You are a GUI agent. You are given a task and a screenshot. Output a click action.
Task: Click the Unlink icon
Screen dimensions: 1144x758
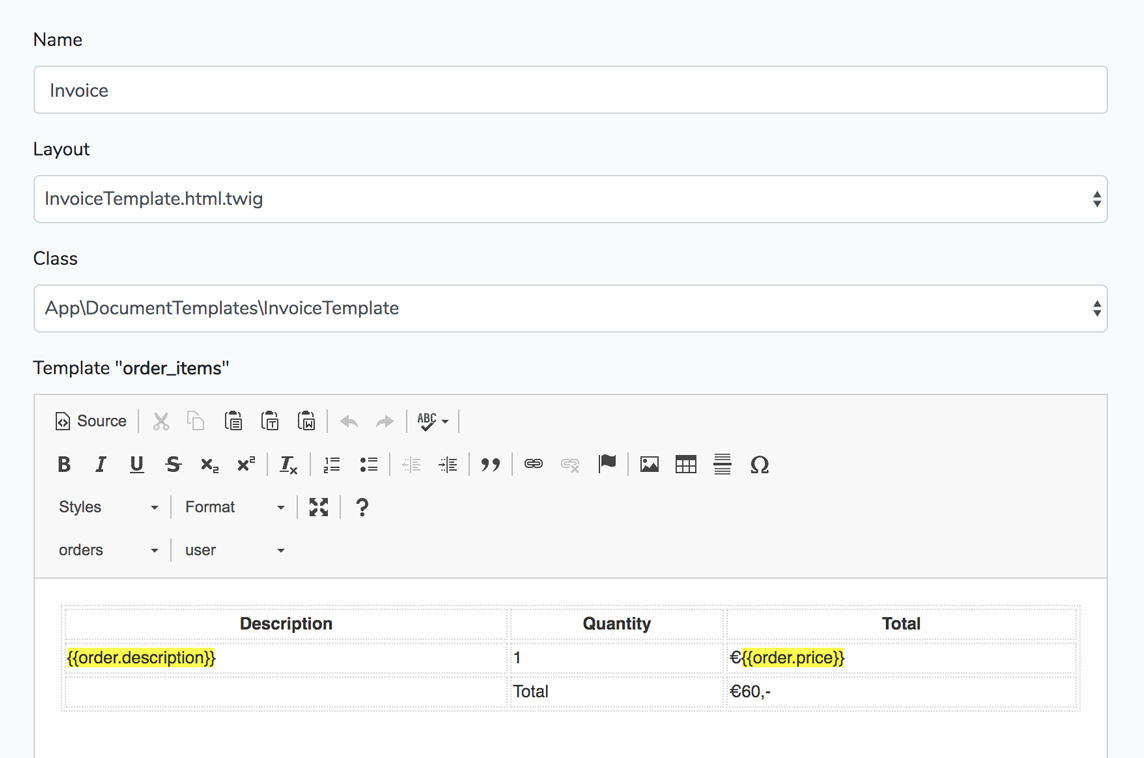point(570,464)
